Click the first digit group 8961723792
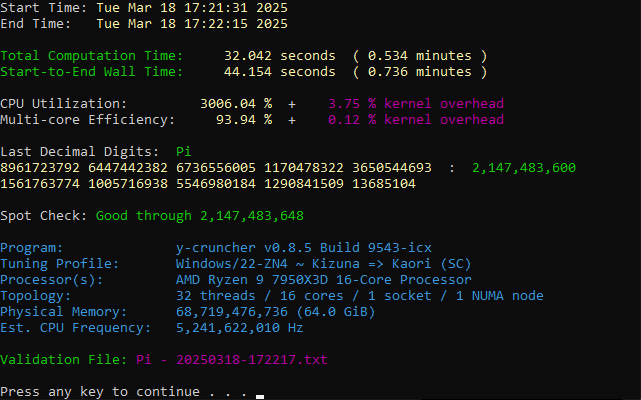The height and width of the screenshot is (400, 641). tap(40, 167)
